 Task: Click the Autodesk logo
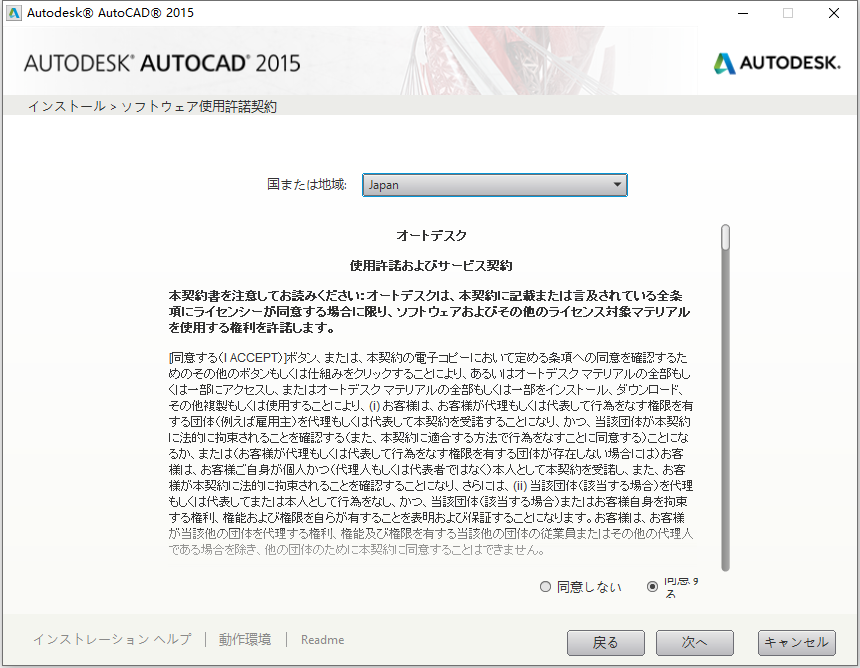tap(777, 63)
